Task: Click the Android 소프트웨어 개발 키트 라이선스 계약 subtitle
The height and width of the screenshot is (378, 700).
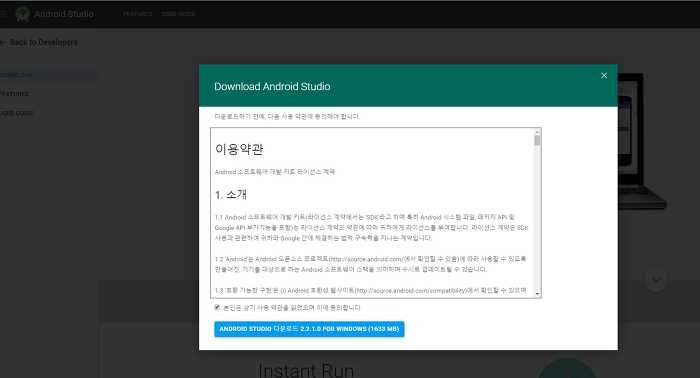Action: pos(275,172)
